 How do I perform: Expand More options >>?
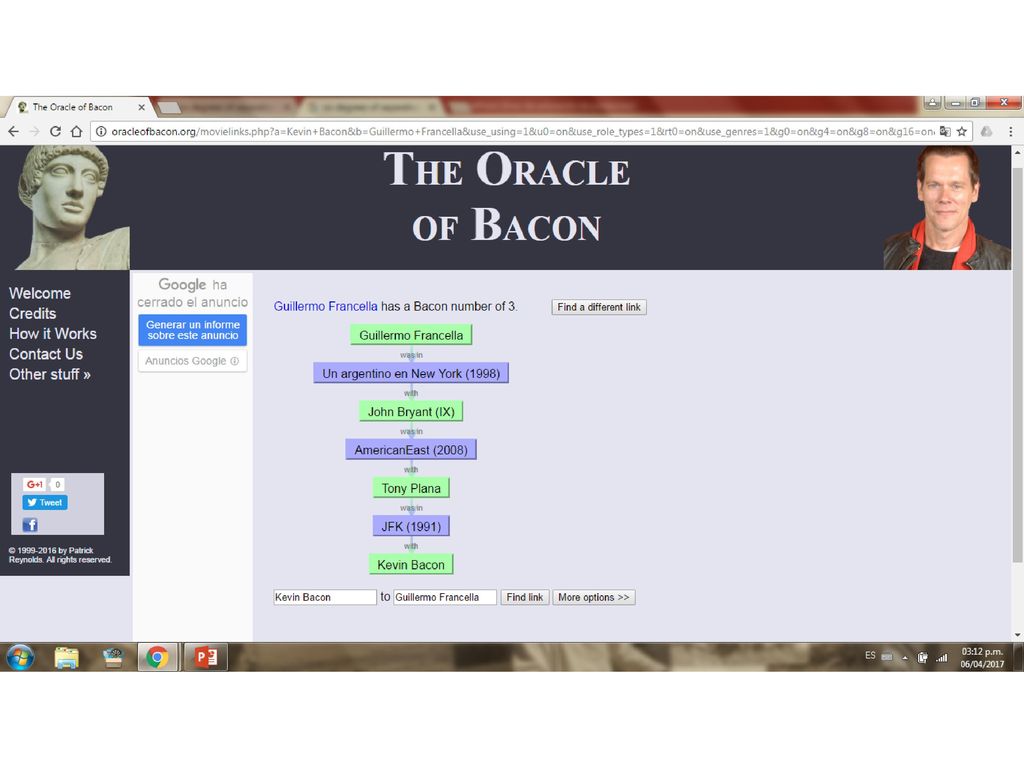pyautogui.click(x=594, y=597)
